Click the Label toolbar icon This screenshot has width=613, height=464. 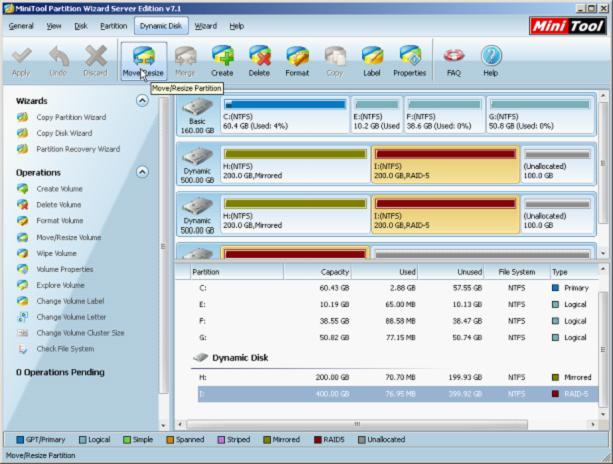coord(372,62)
